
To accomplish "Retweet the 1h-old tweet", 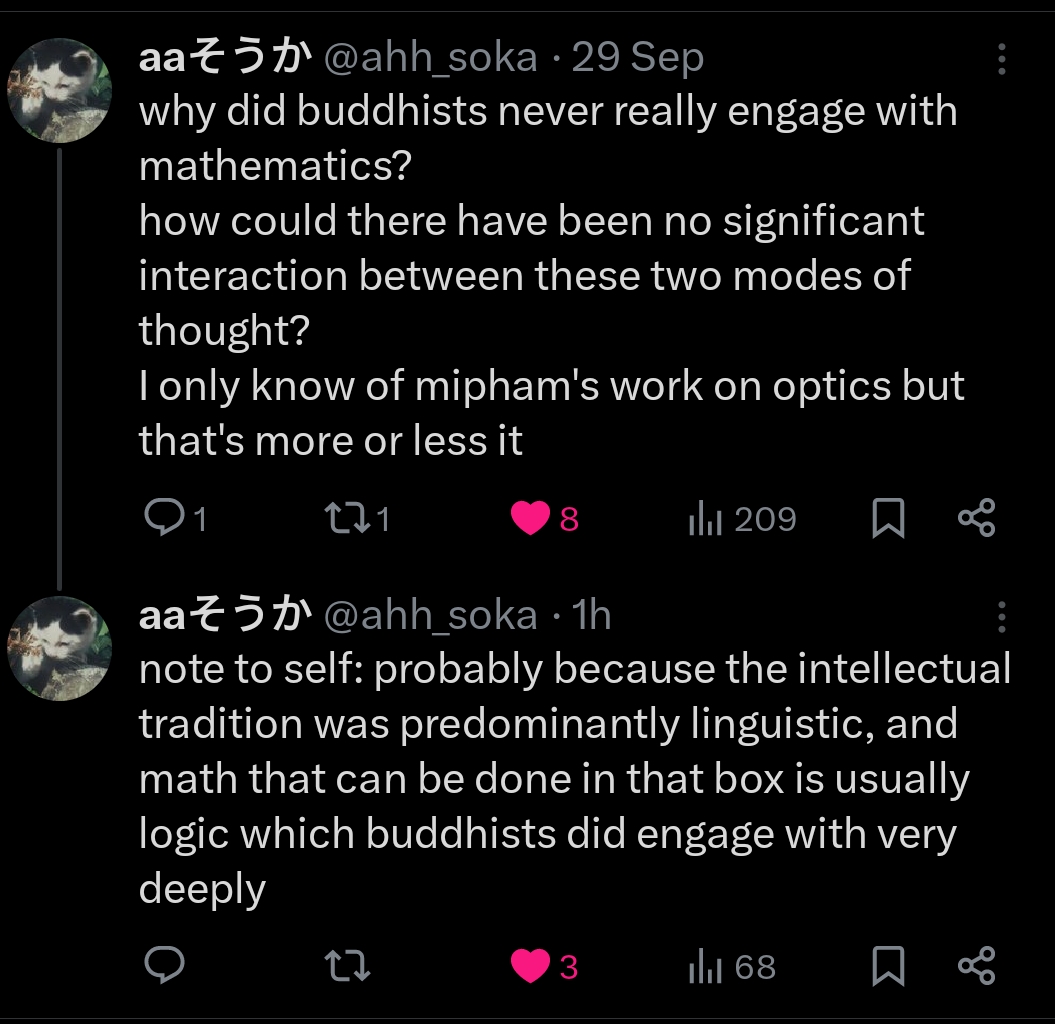I will coord(349,966).
